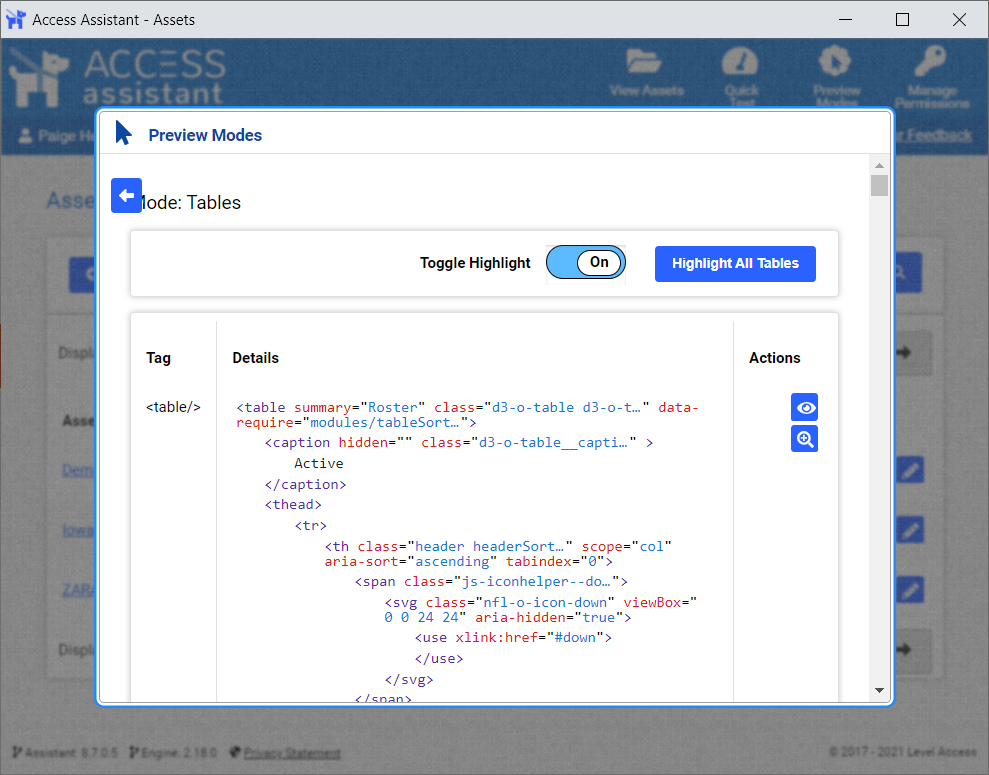Click the Highlight All Tables button
Screen dimensions: 989x775
(735, 264)
